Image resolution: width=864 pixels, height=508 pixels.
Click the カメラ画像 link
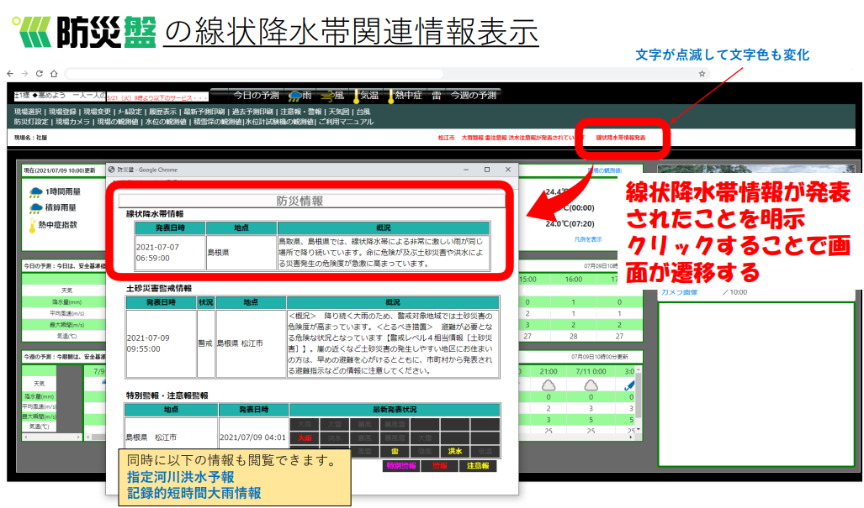[x=679, y=292]
